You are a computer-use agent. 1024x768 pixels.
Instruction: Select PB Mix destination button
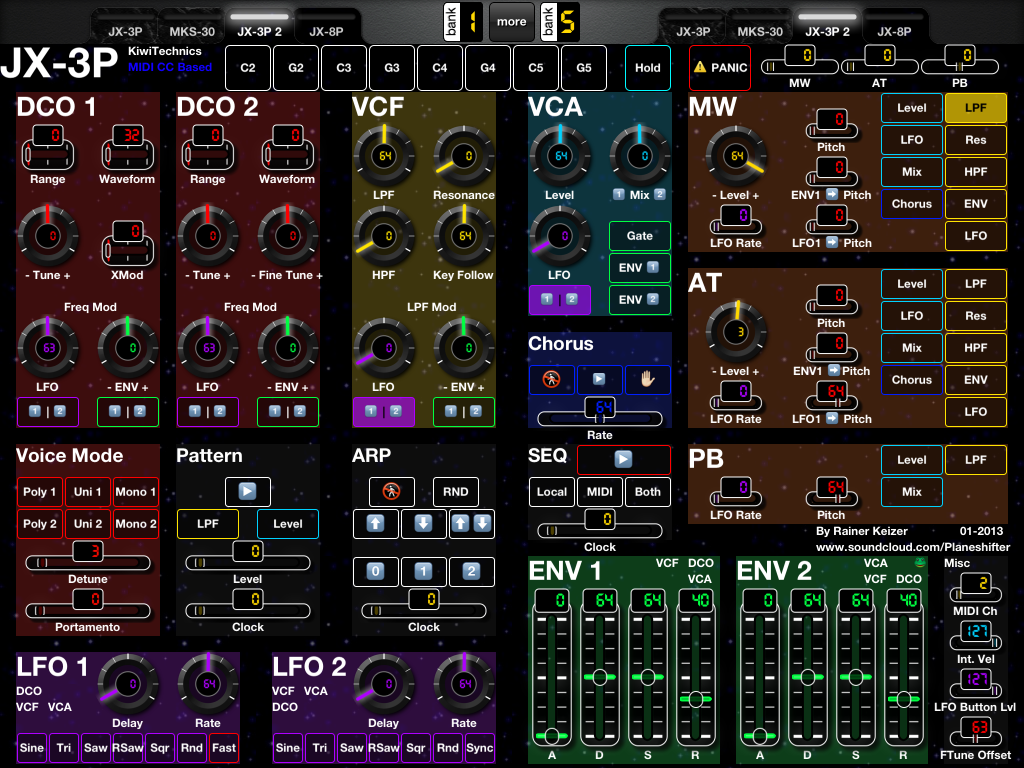(x=912, y=492)
